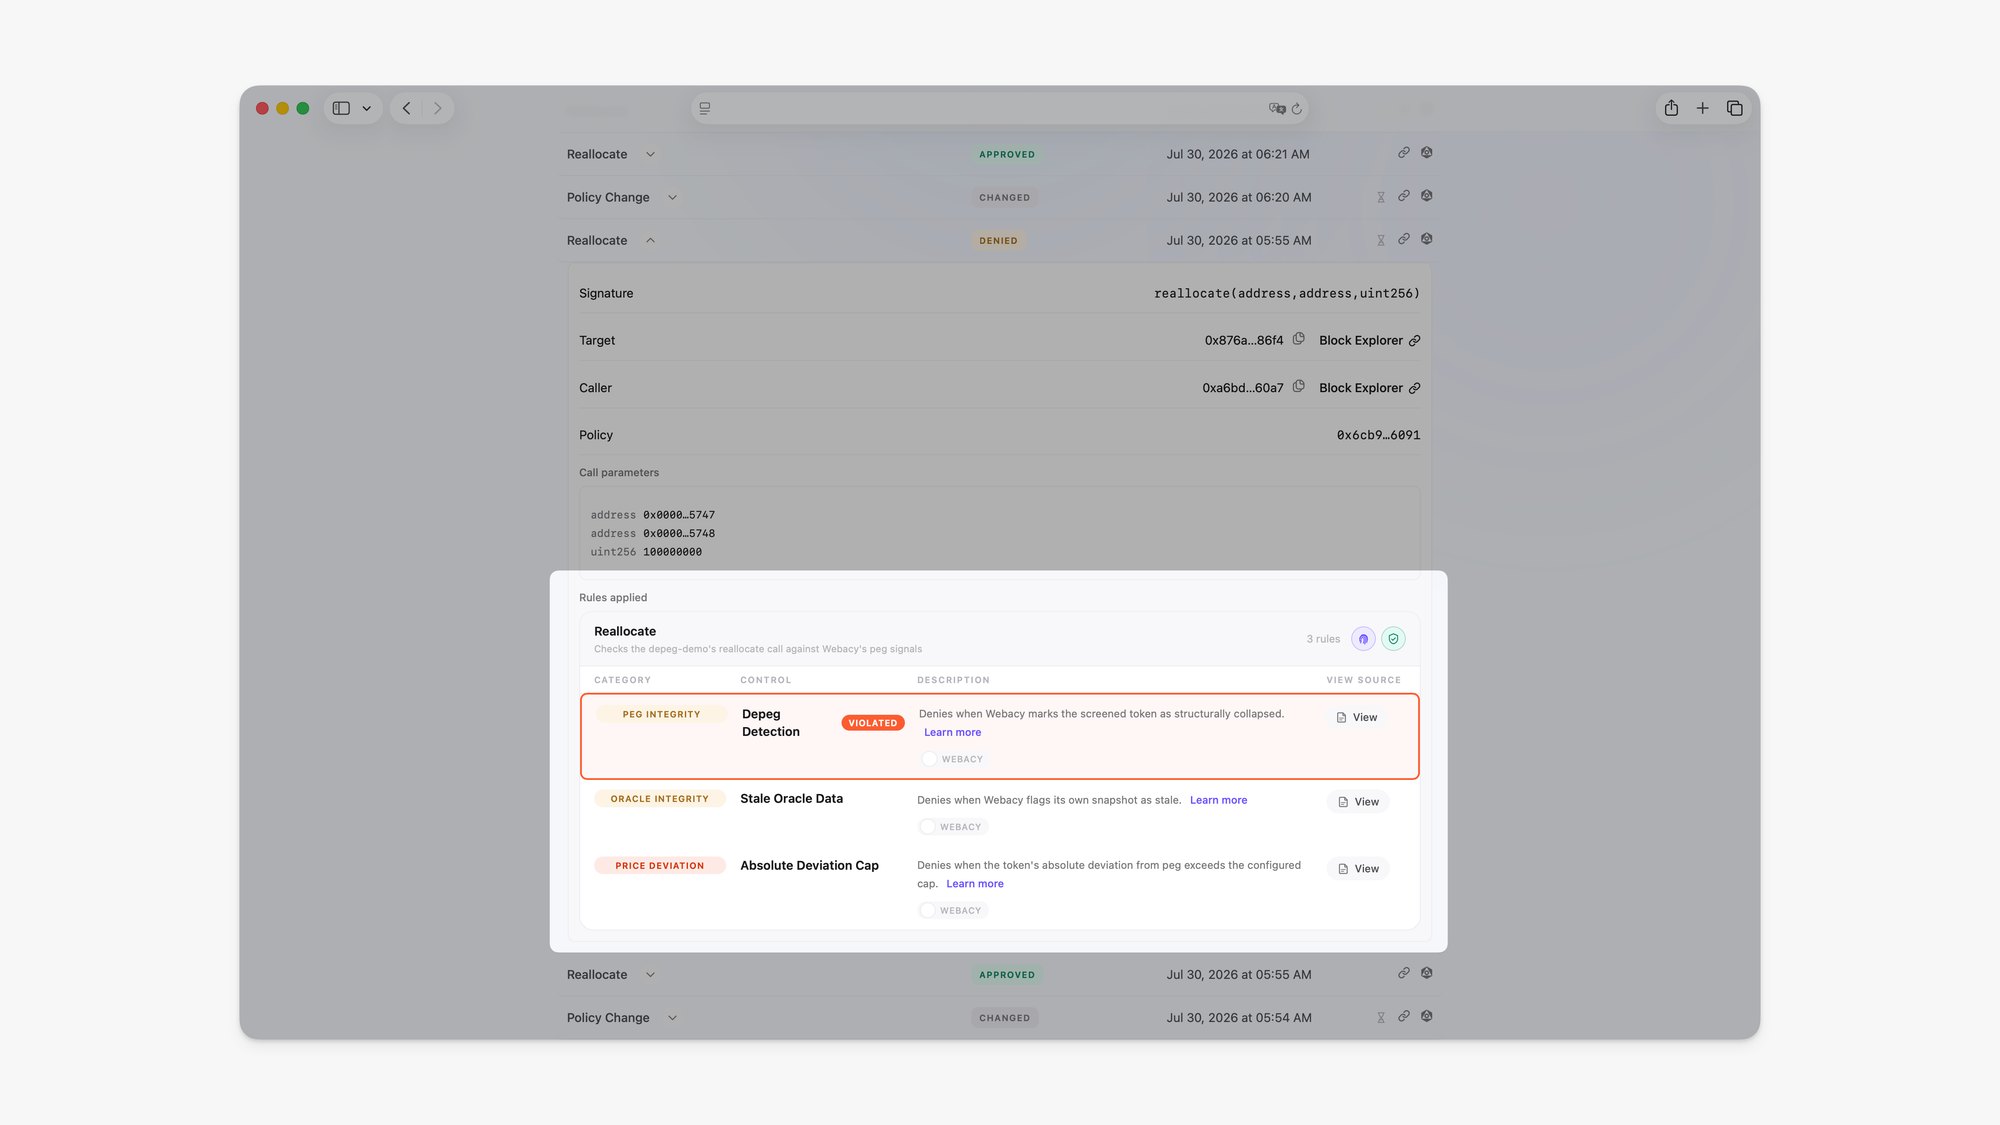
Task: Go back with the browser back arrow
Action: click(406, 108)
